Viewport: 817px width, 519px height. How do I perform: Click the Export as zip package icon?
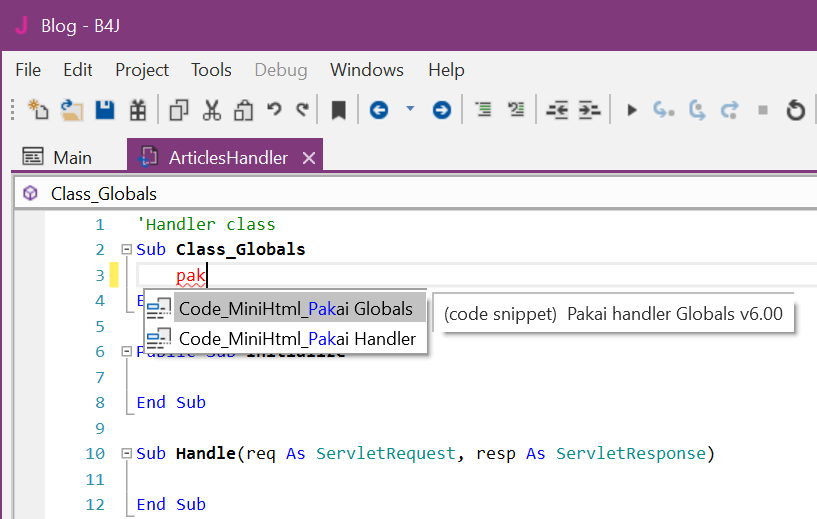138,110
